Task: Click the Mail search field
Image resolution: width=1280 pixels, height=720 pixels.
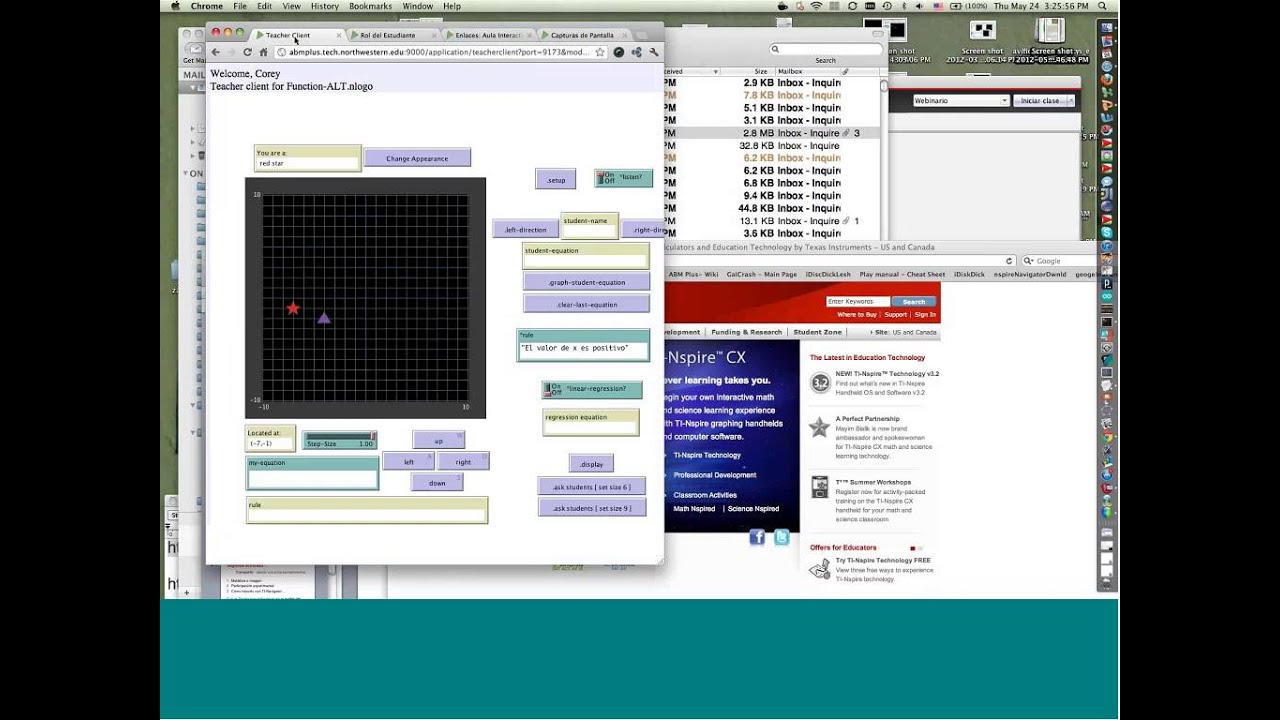Action: (x=825, y=48)
